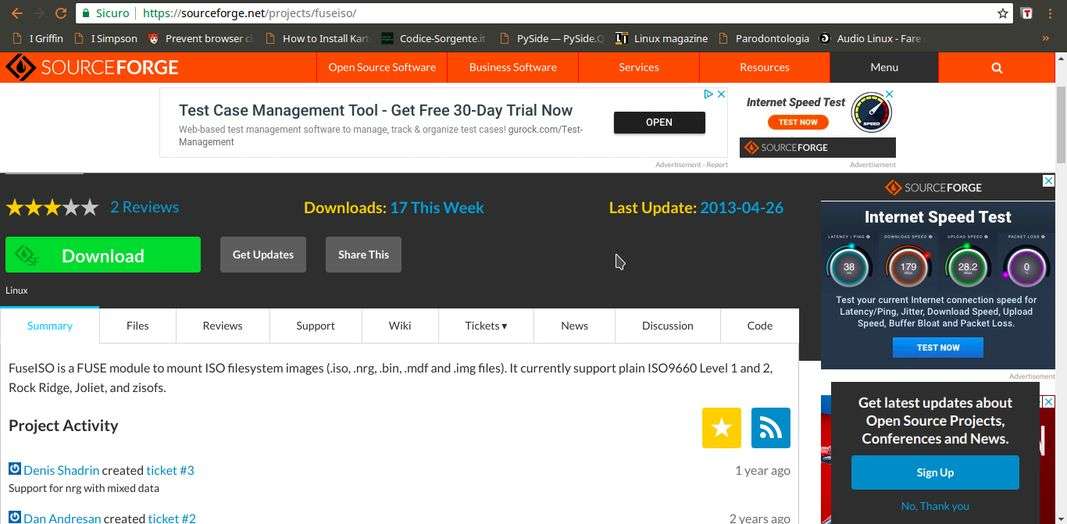Open the How to Install Kart bookmark

click(x=317, y=39)
